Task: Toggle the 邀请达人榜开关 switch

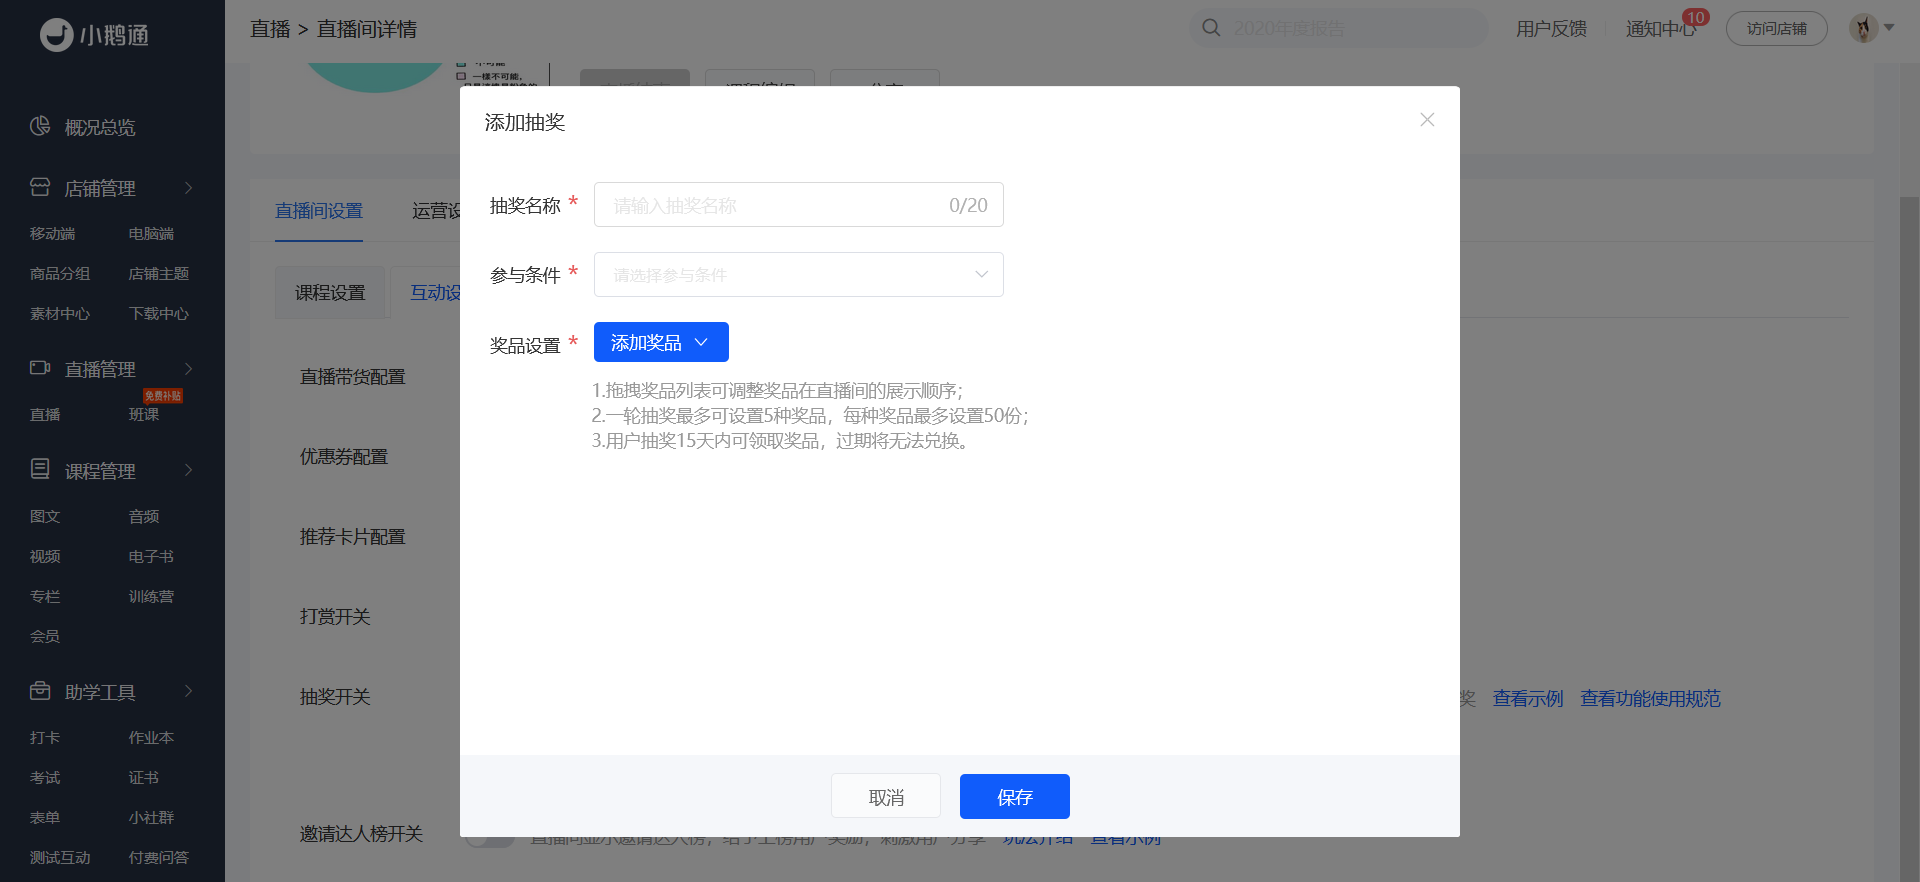Action: click(488, 840)
